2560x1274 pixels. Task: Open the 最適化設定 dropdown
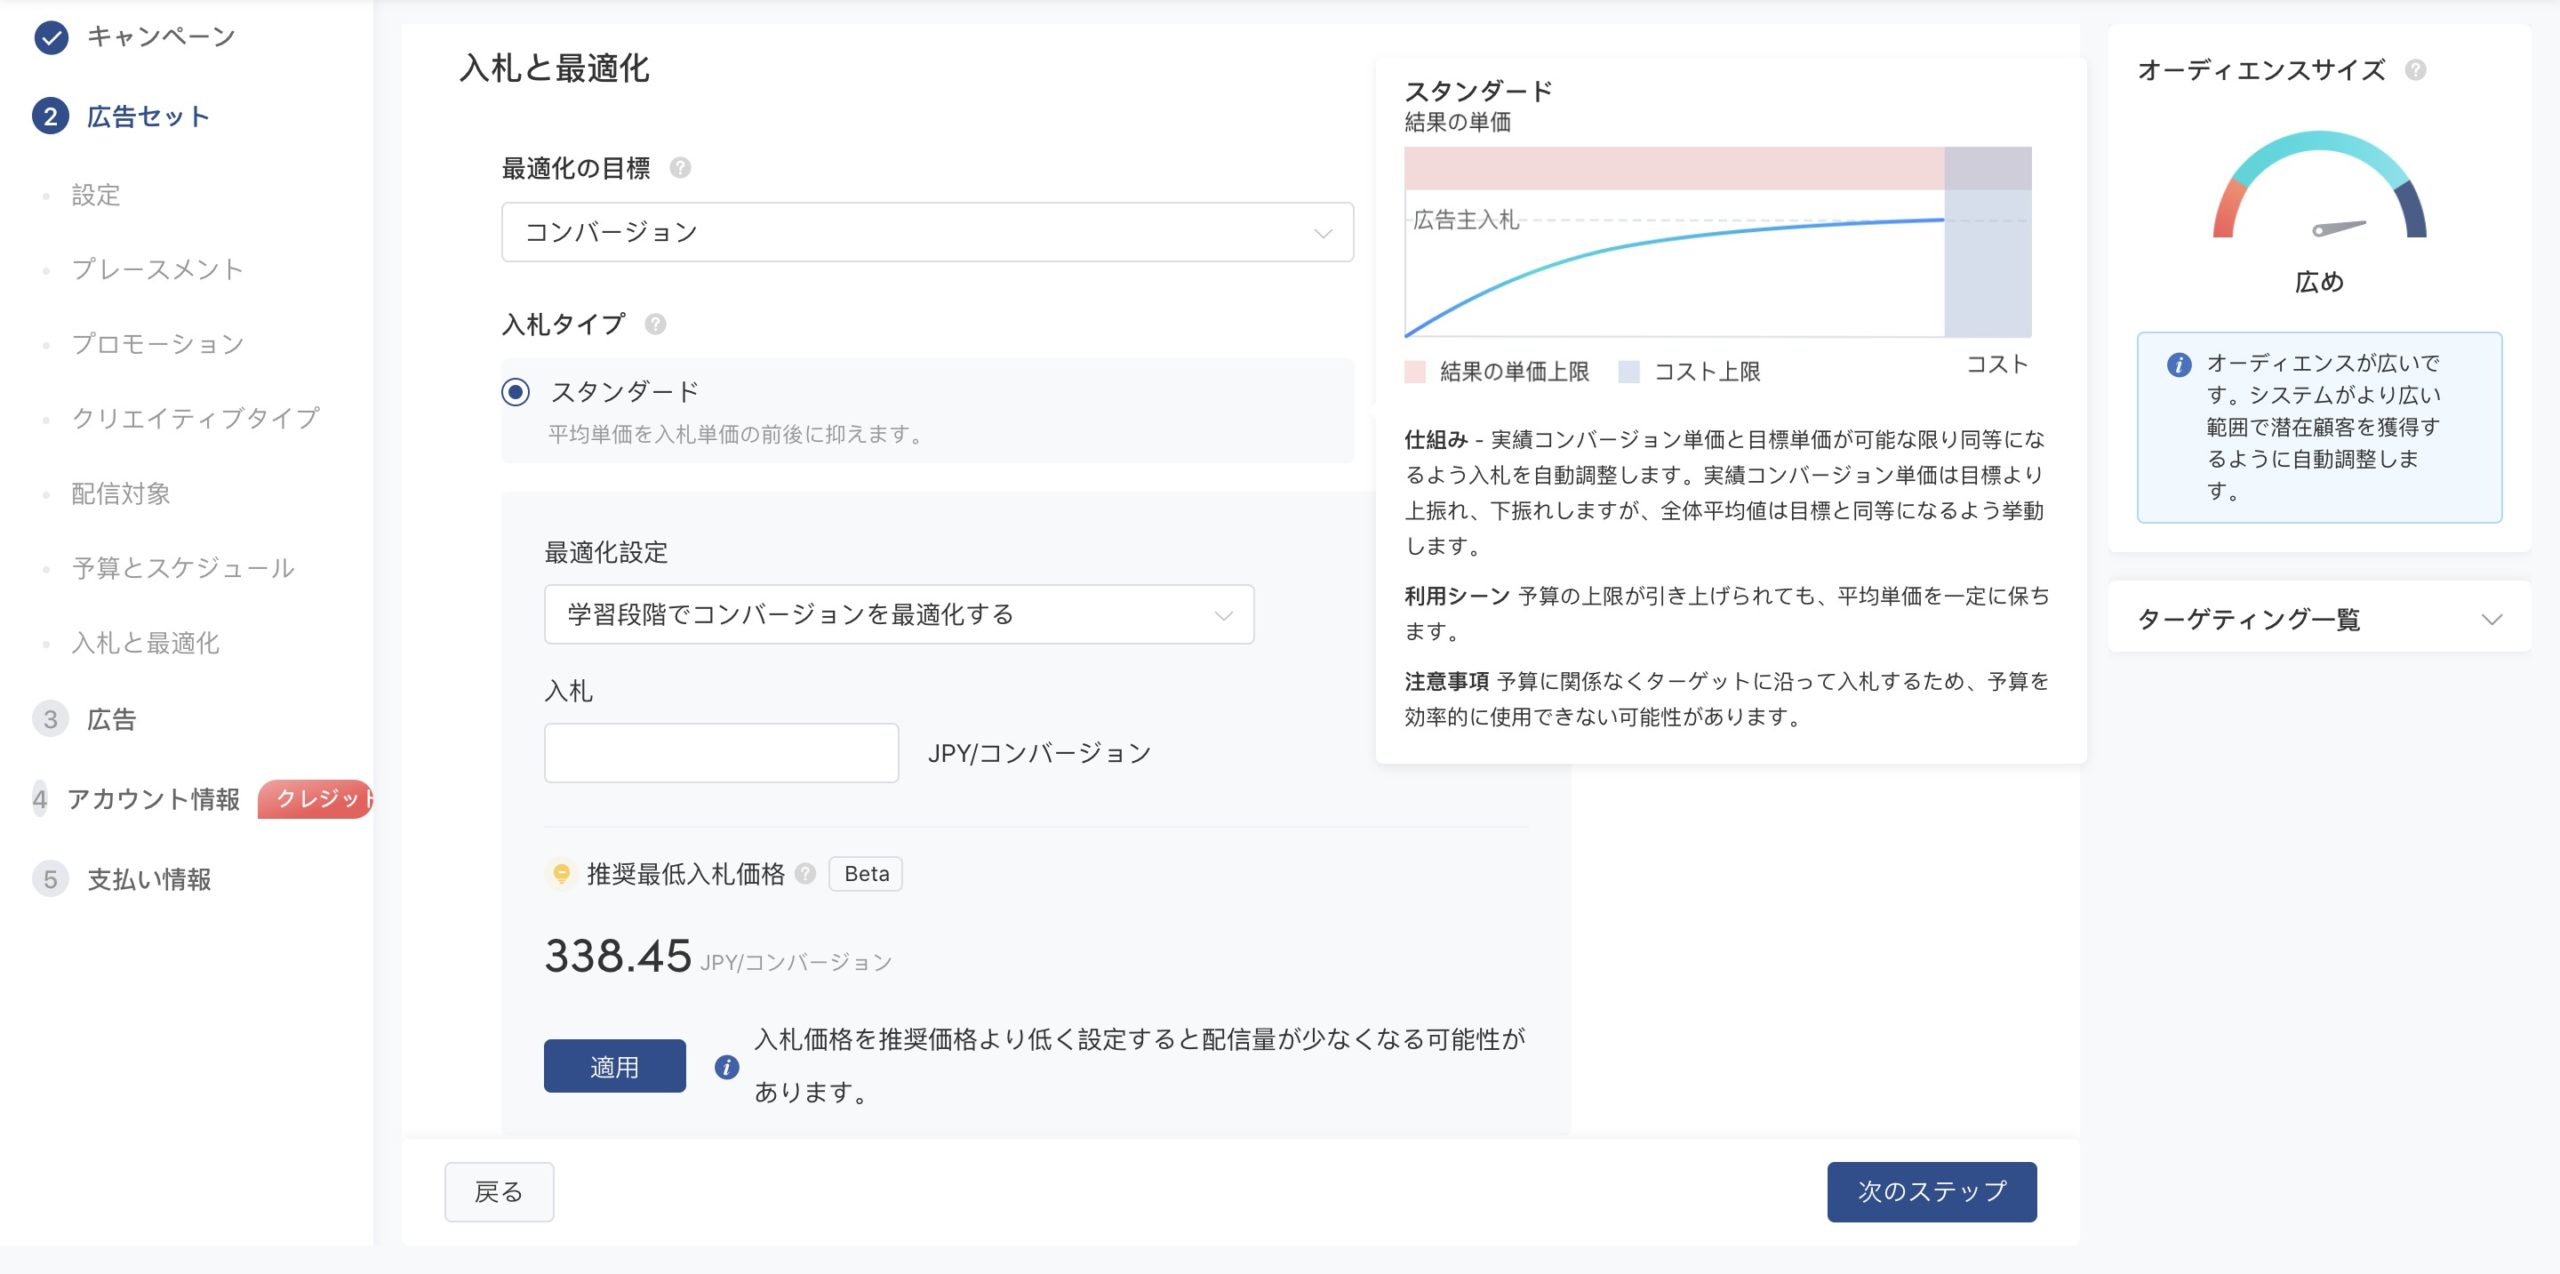(x=898, y=616)
